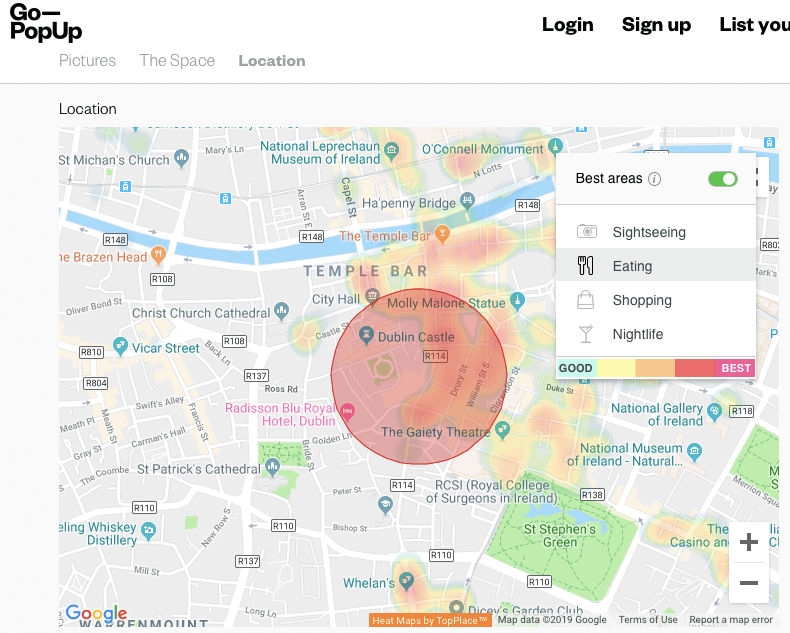Viewport: 790px width, 633px height.
Task: Click the St Patrick's Cathedral marker
Action: pos(273,467)
